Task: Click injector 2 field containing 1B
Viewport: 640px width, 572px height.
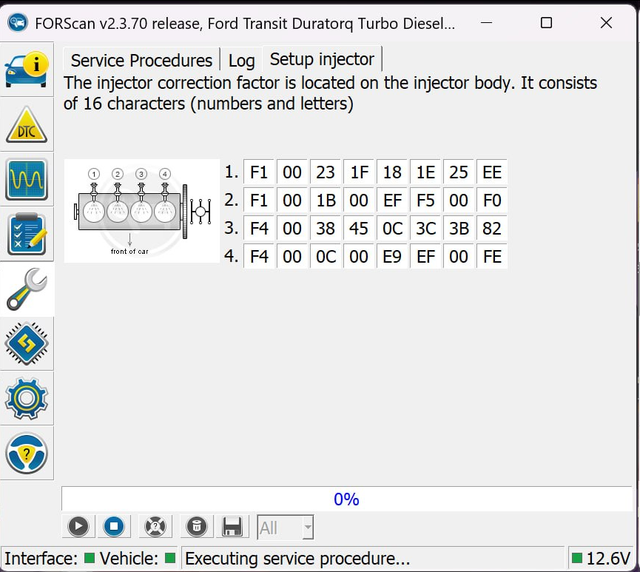Action: click(x=325, y=200)
